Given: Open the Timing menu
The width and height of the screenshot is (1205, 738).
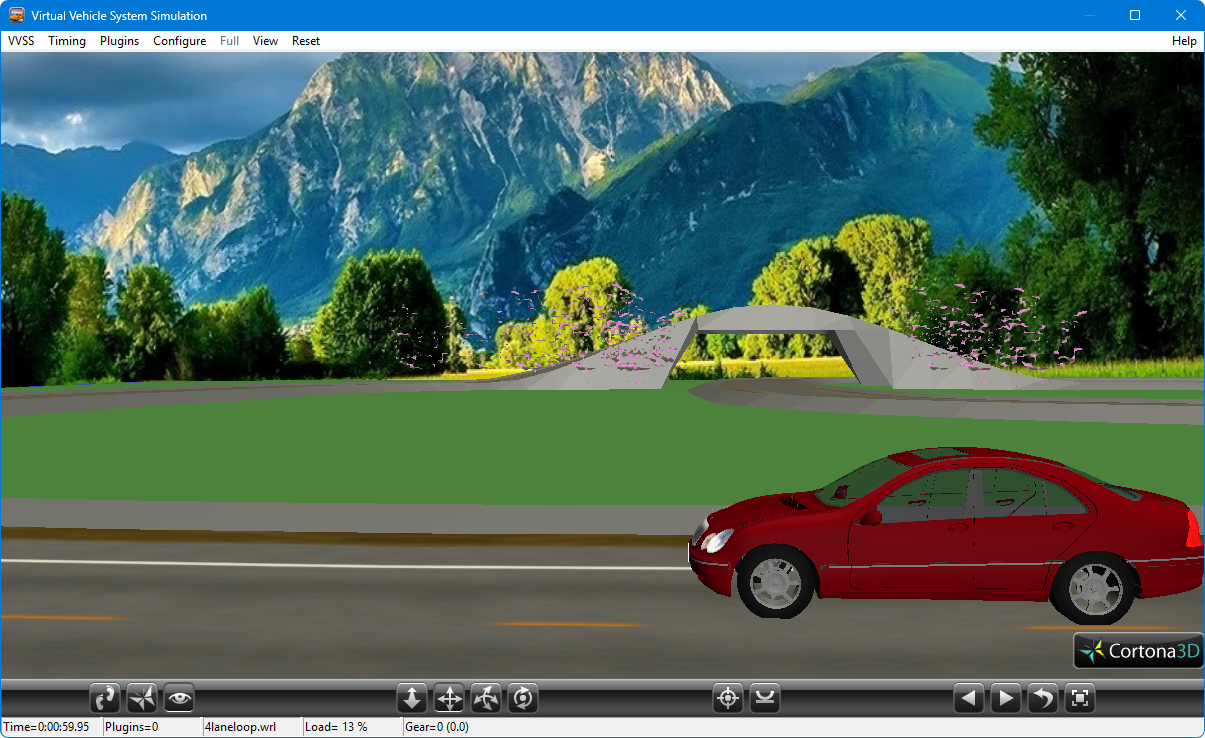Looking at the screenshot, I should point(67,41).
